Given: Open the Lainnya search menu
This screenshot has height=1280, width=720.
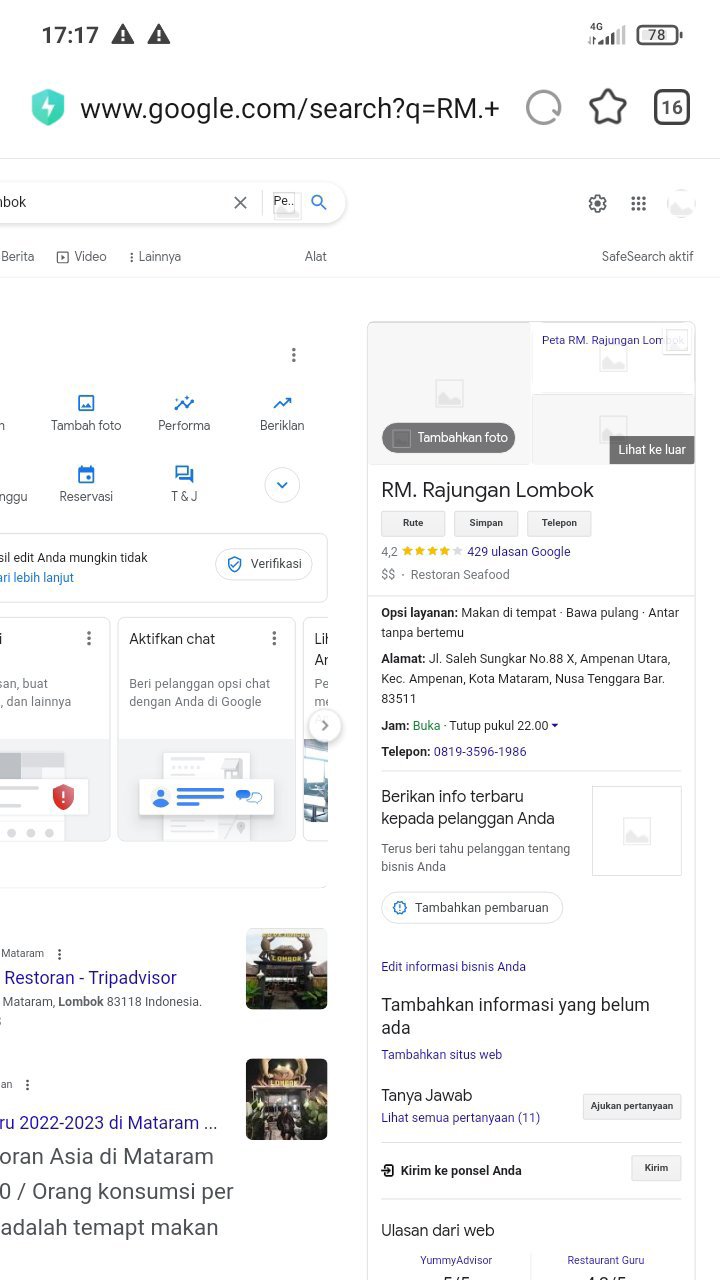Looking at the screenshot, I should [154, 257].
